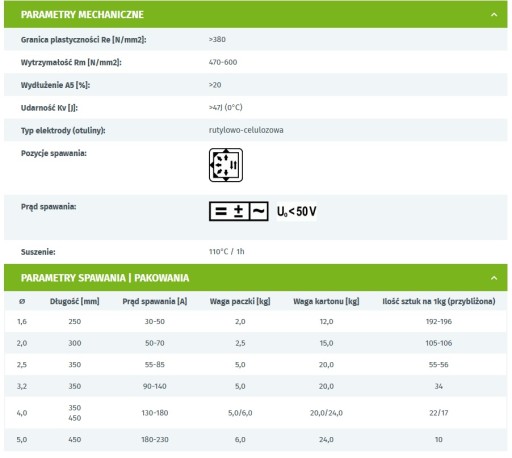
Task: Click the U0<50V voltage label graphic
Action: (x=297, y=211)
